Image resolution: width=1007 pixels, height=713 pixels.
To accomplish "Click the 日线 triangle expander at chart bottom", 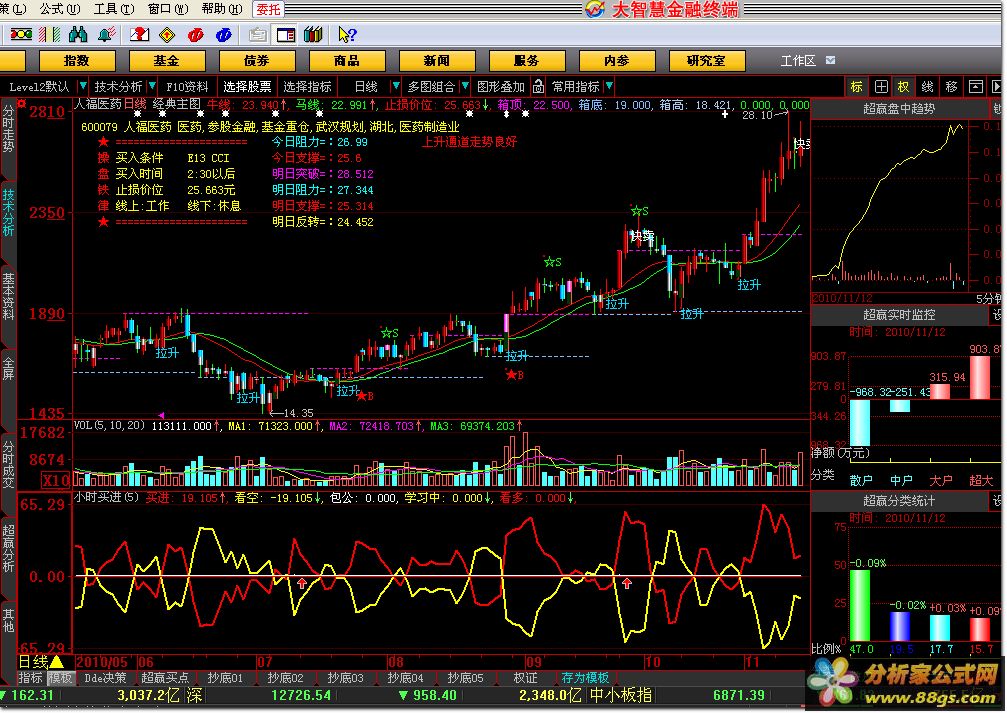I will click(57, 662).
